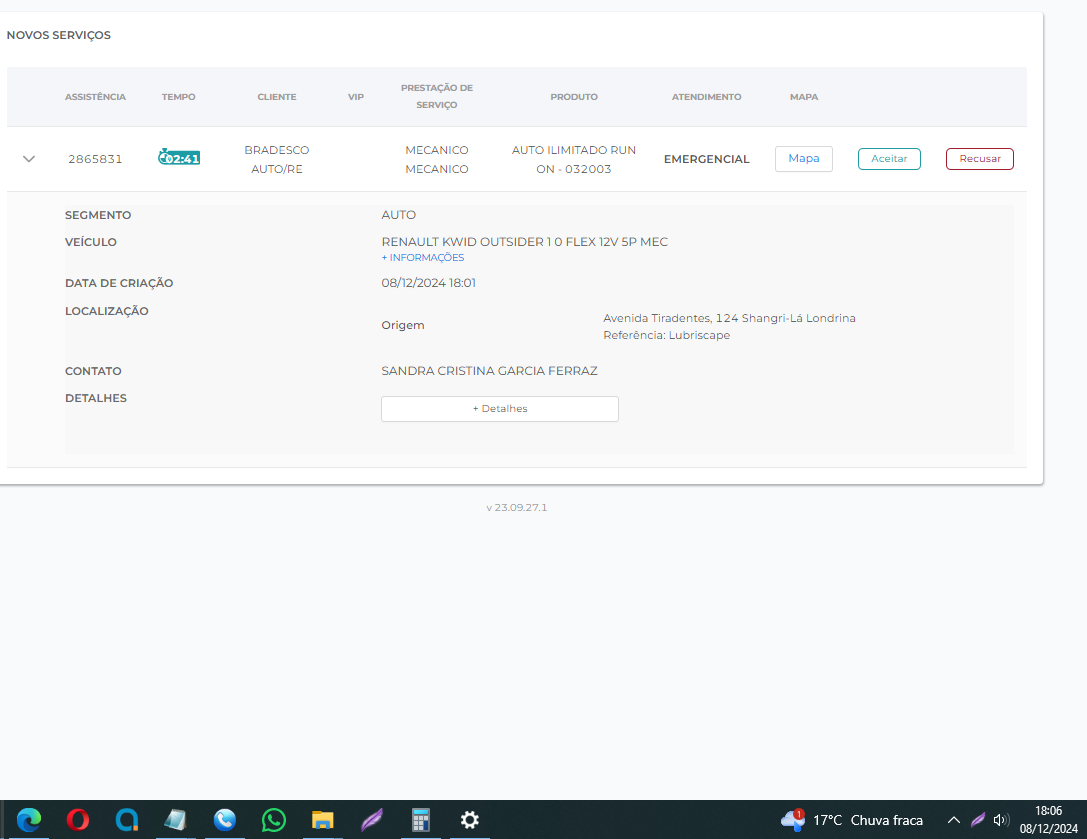Open the Mapa button for this service
1087x839 pixels.
click(x=803, y=159)
